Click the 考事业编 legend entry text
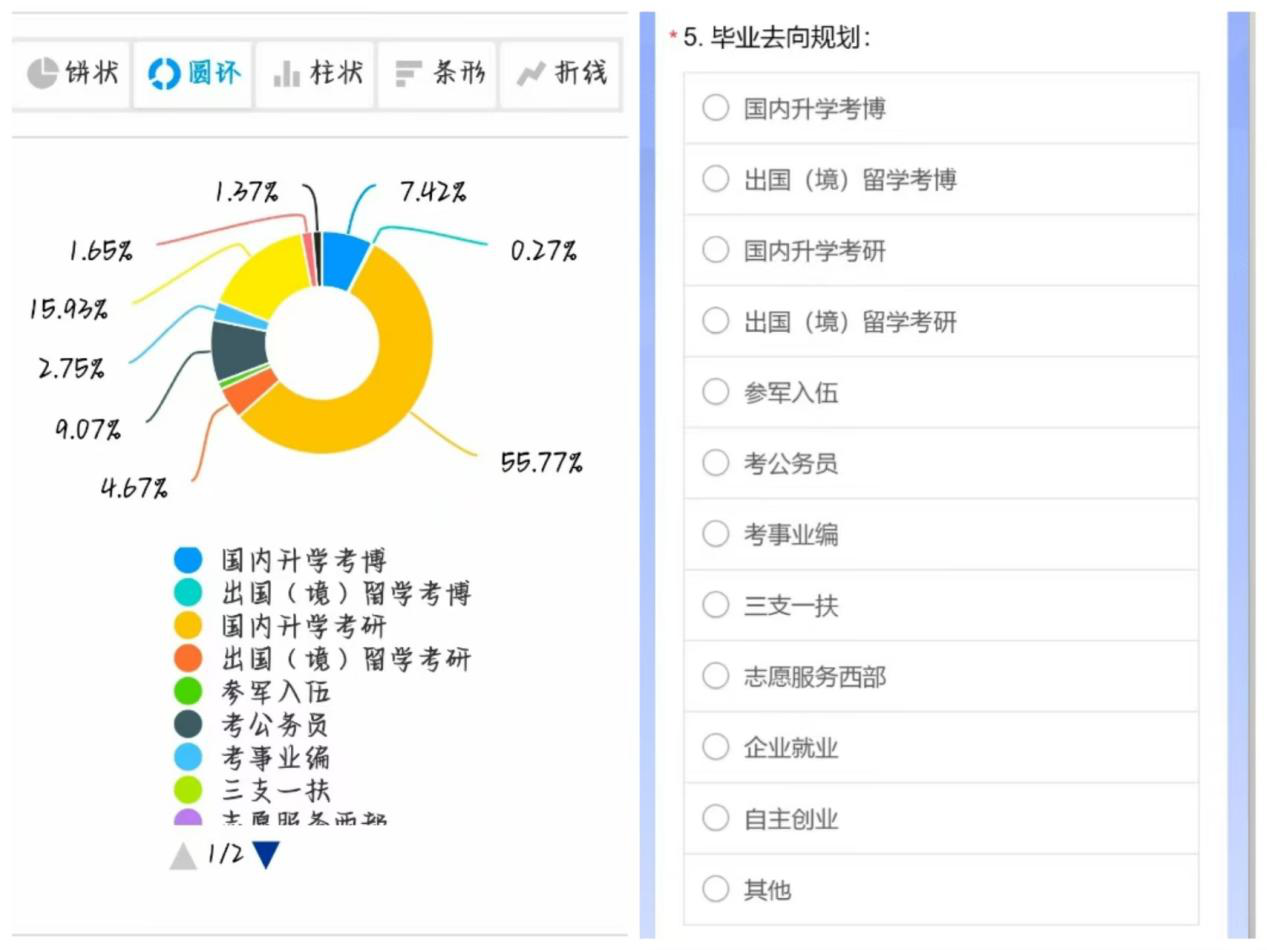 click(x=275, y=757)
